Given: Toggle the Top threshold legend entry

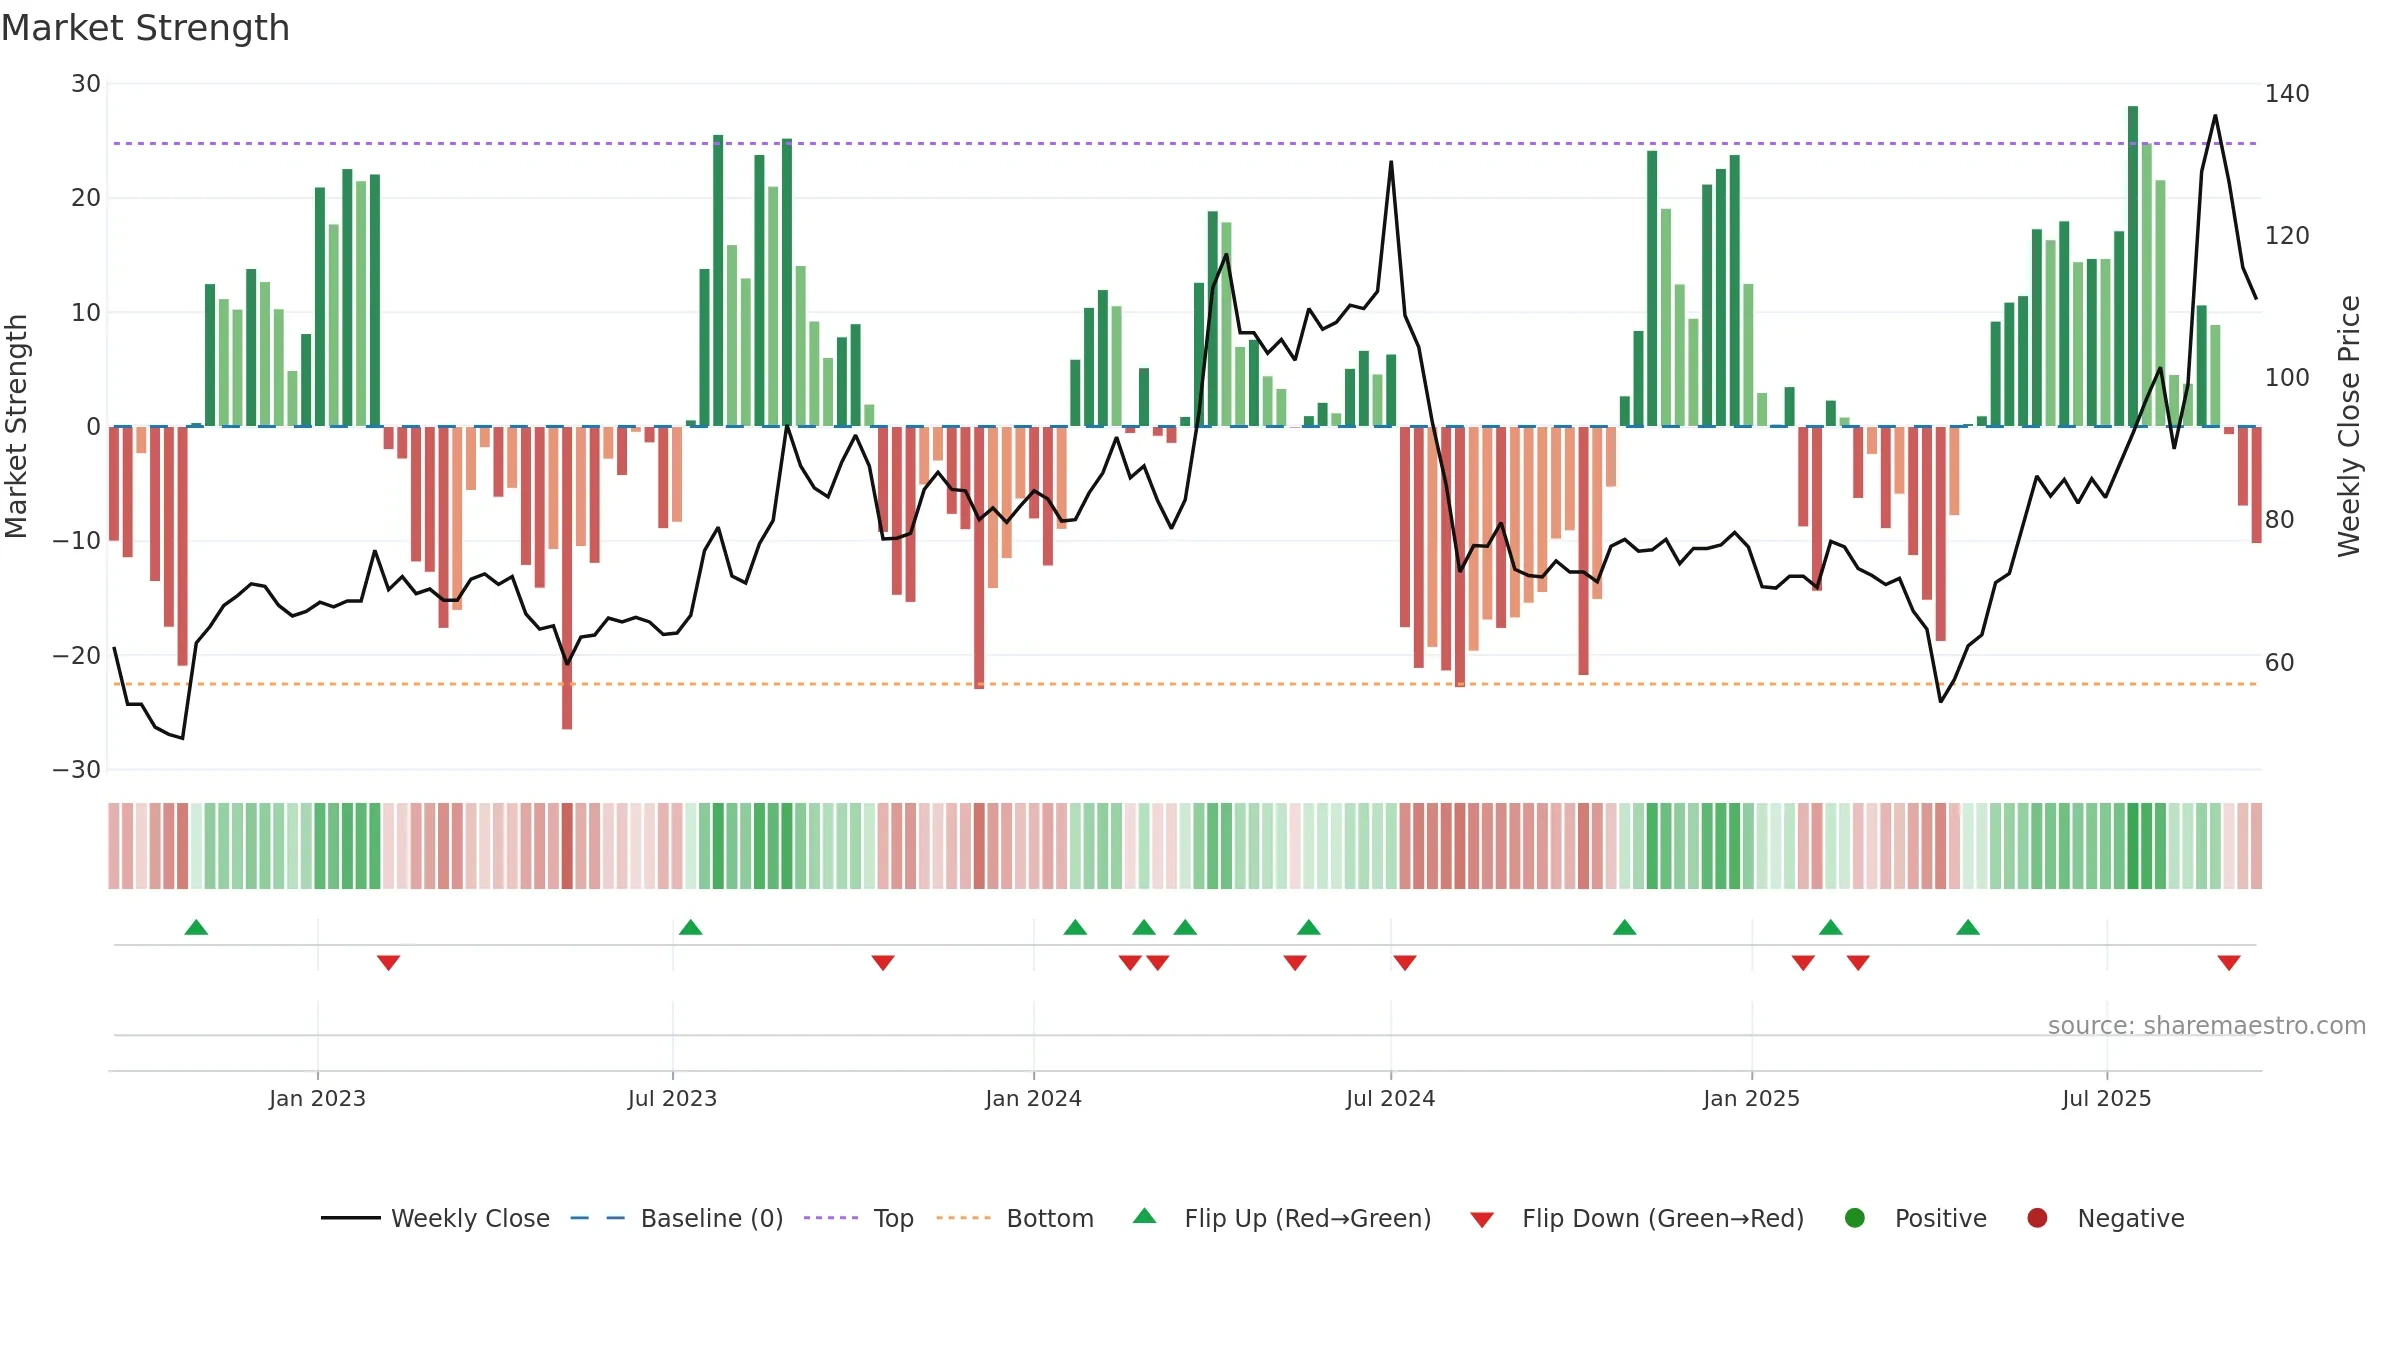Looking at the screenshot, I should (859, 1218).
